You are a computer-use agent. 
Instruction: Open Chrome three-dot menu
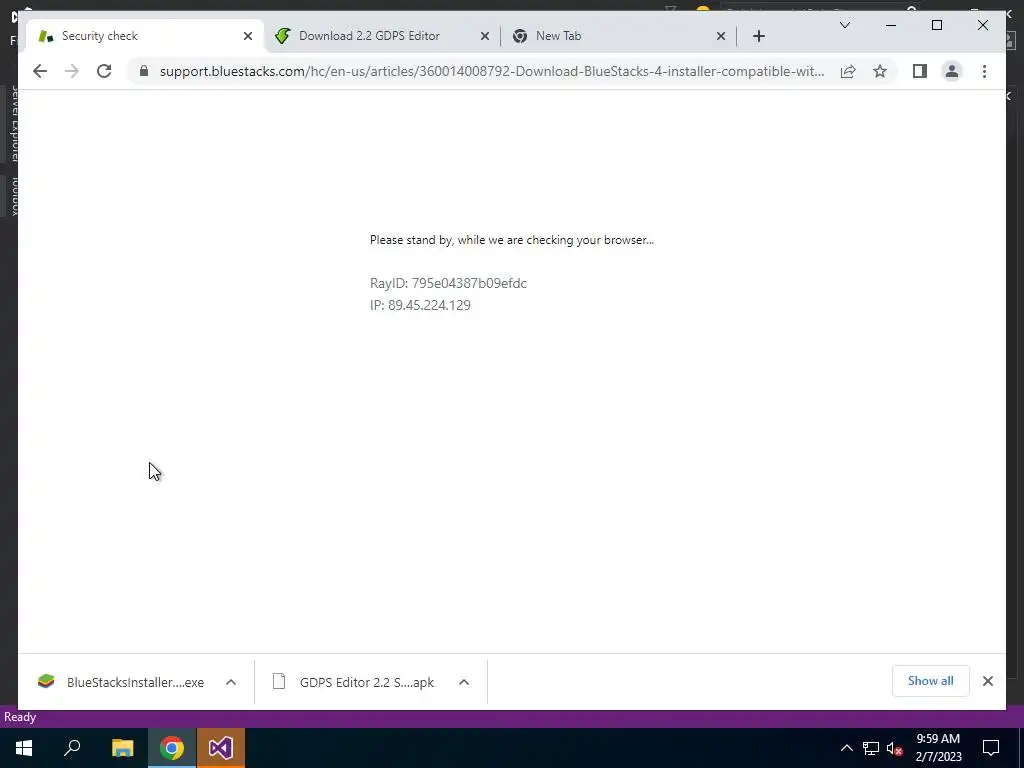(x=984, y=71)
